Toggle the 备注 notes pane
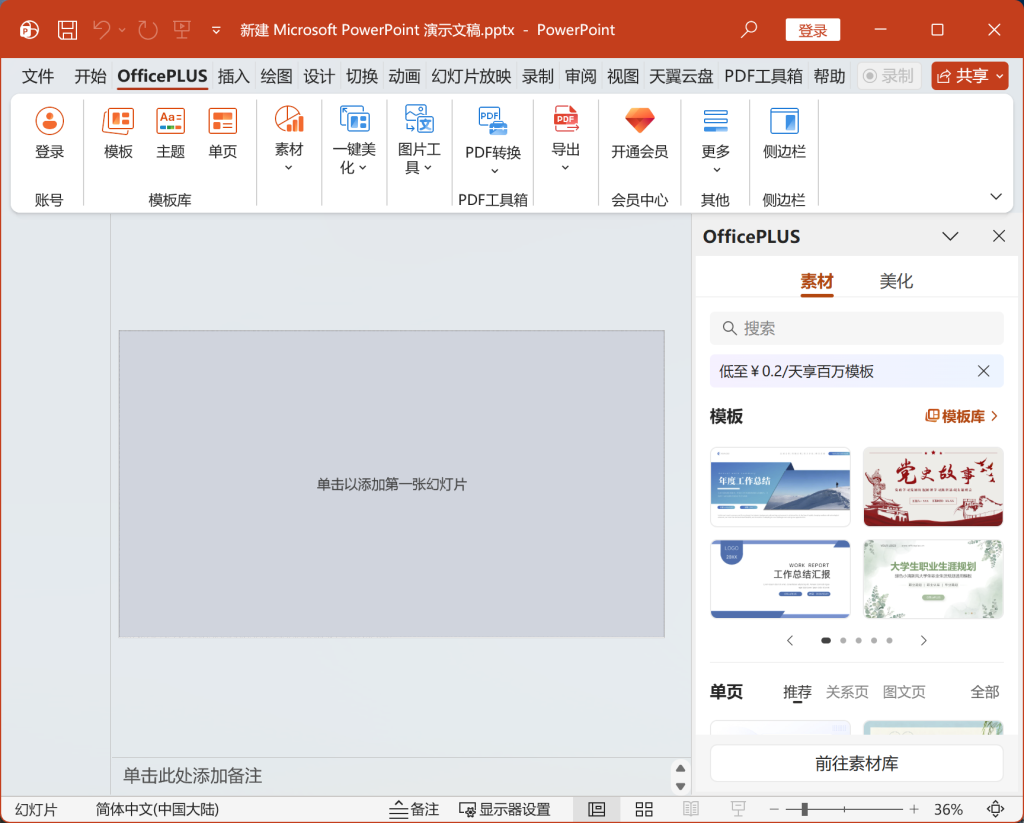Image resolution: width=1024 pixels, height=823 pixels. tap(414, 809)
